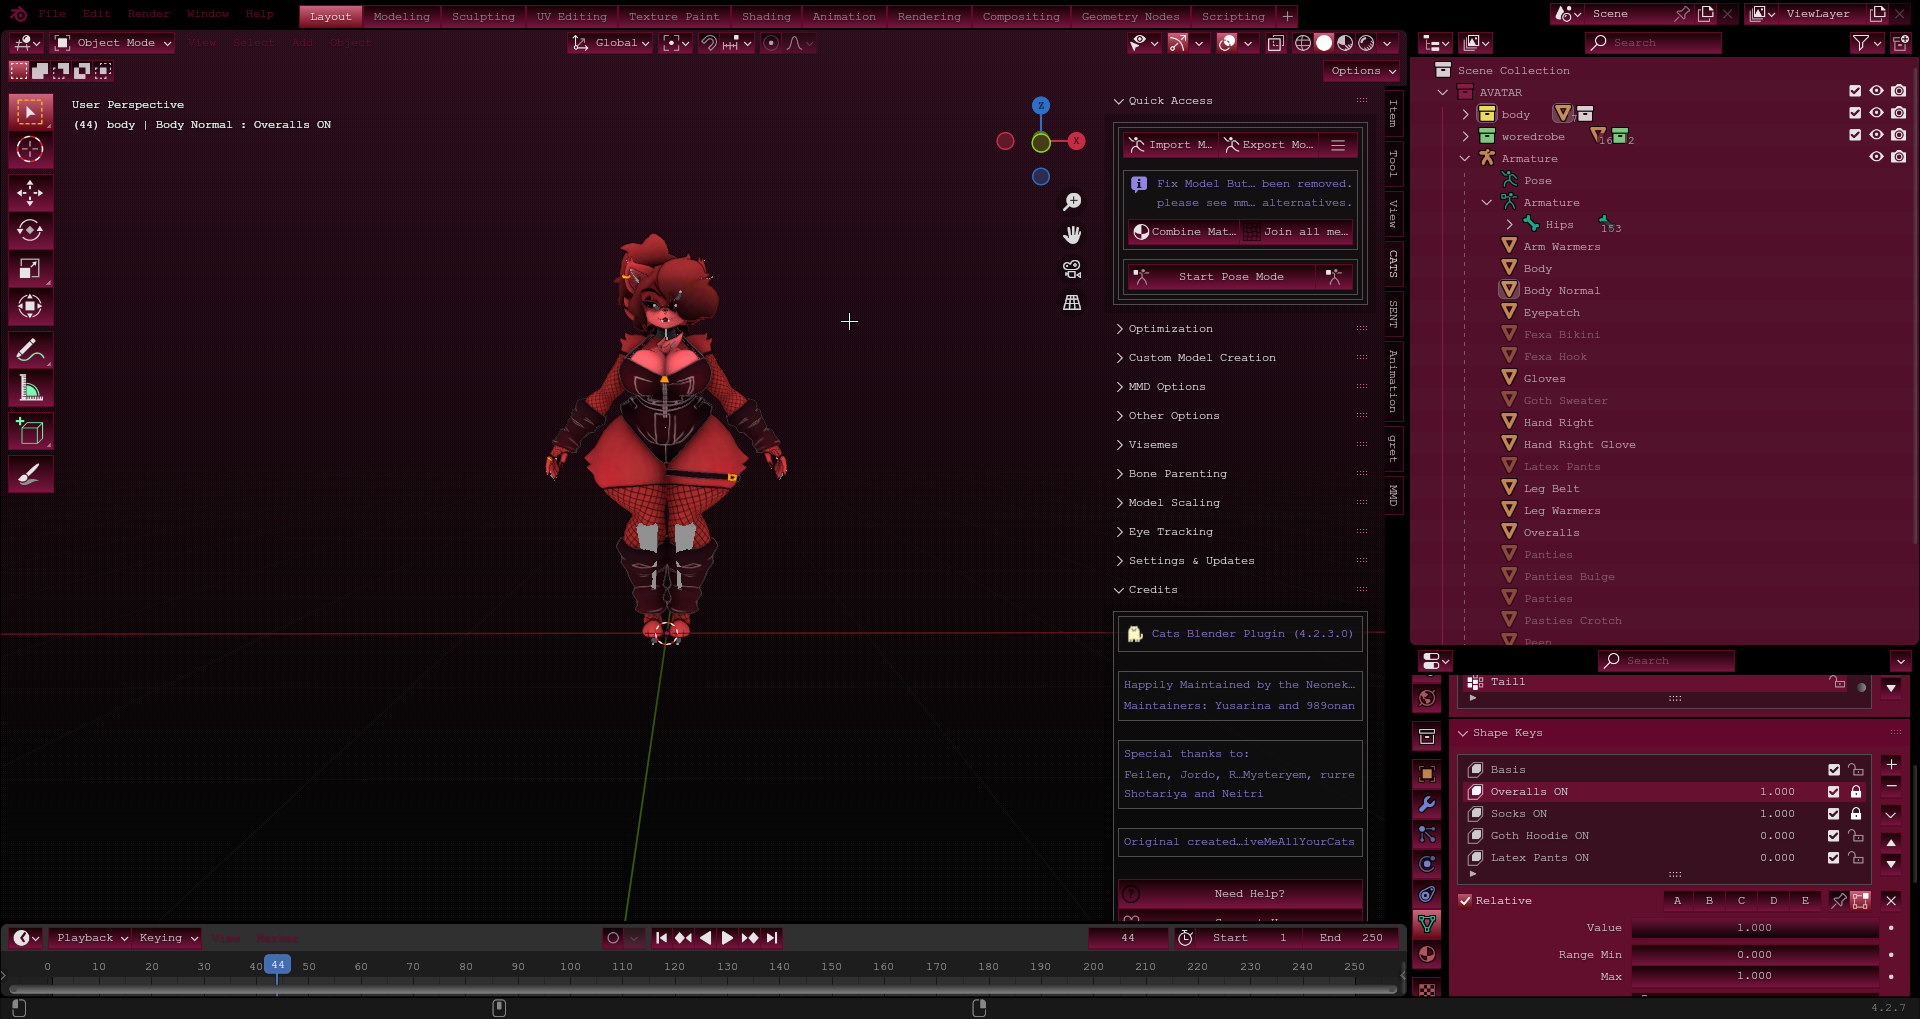Open the Object Mode dropdown
Screen dimensions: 1920x1019
114,43
